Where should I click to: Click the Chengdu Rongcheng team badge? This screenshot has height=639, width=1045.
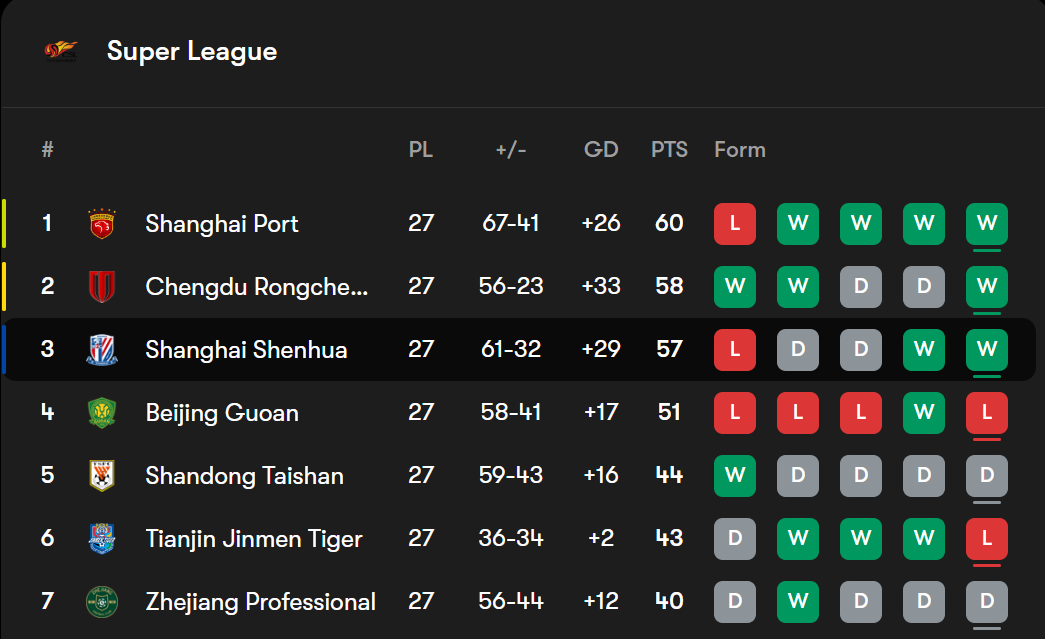click(x=102, y=287)
